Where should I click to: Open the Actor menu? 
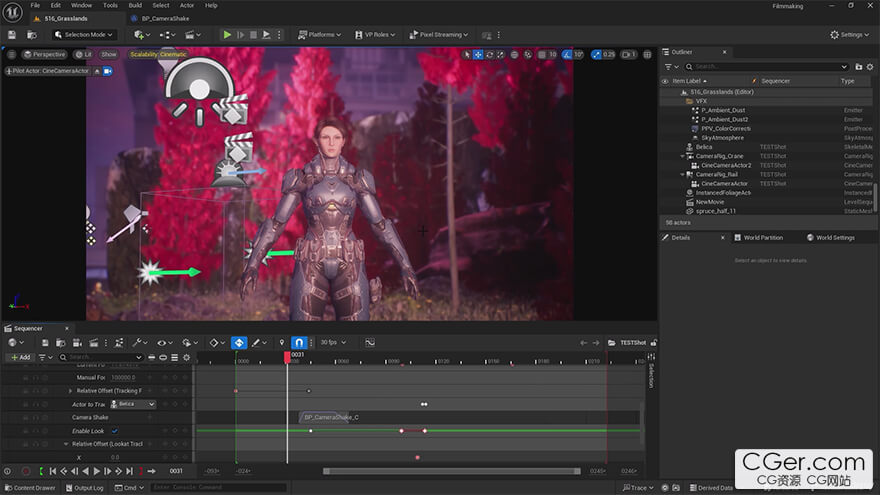(187, 6)
